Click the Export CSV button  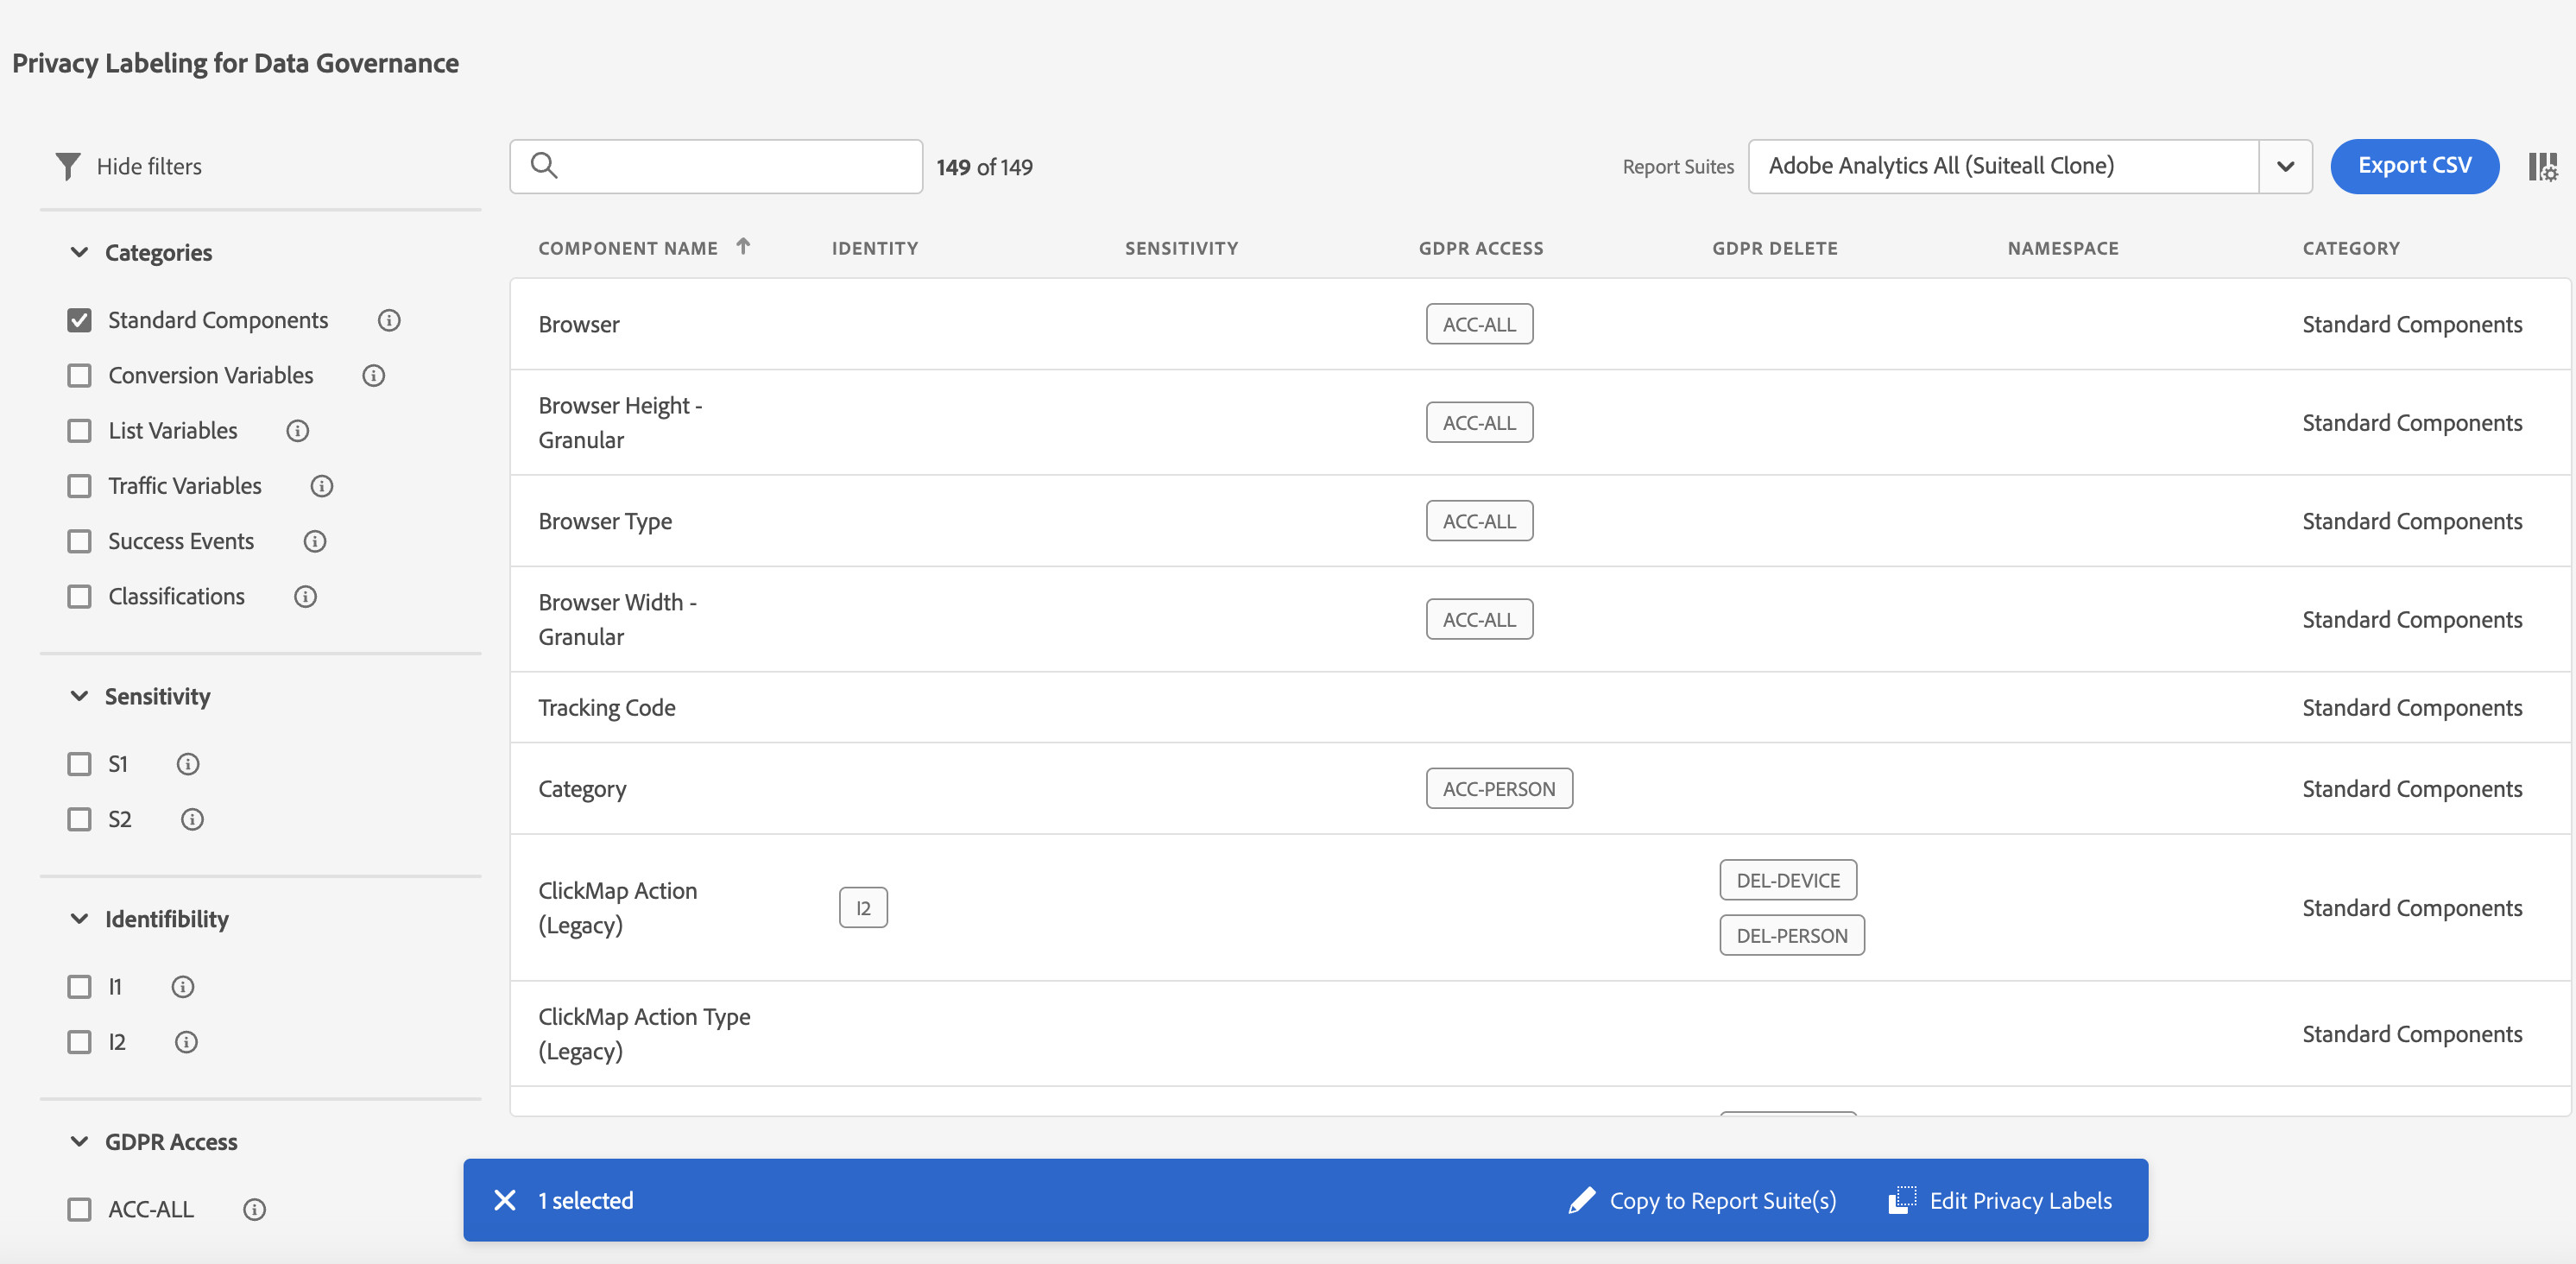tap(2414, 166)
